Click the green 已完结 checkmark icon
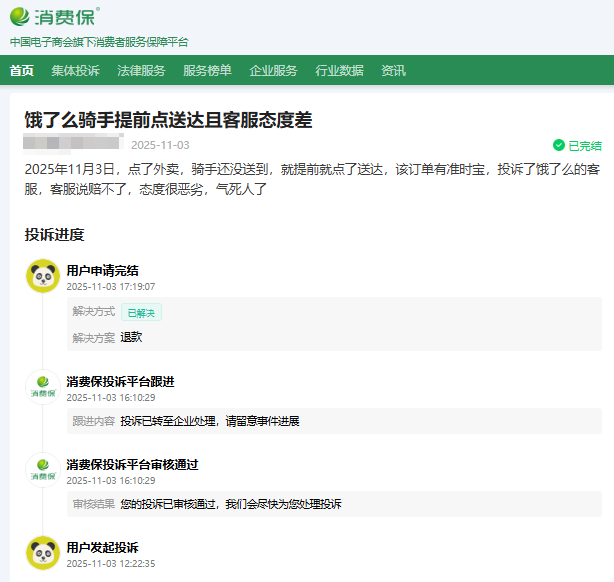This screenshot has width=614, height=582. click(x=559, y=145)
